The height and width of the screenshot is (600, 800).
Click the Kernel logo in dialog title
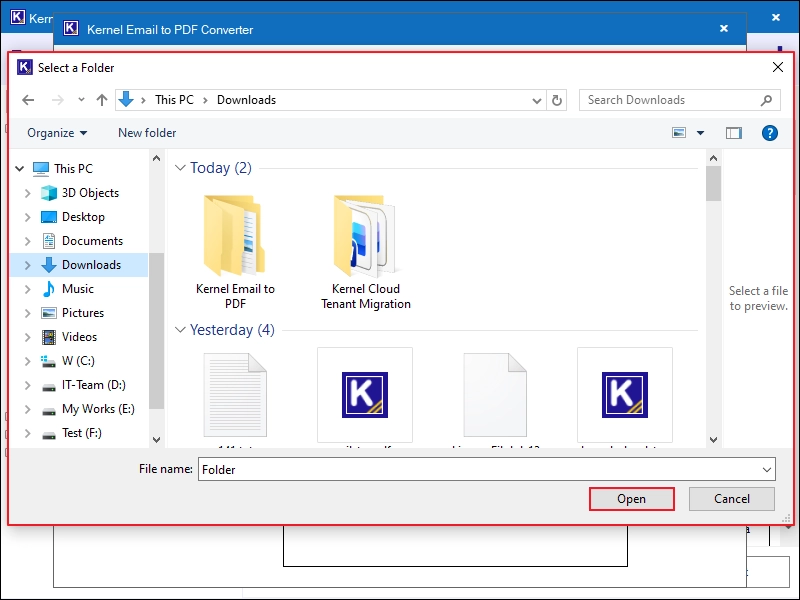click(x=24, y=67)
